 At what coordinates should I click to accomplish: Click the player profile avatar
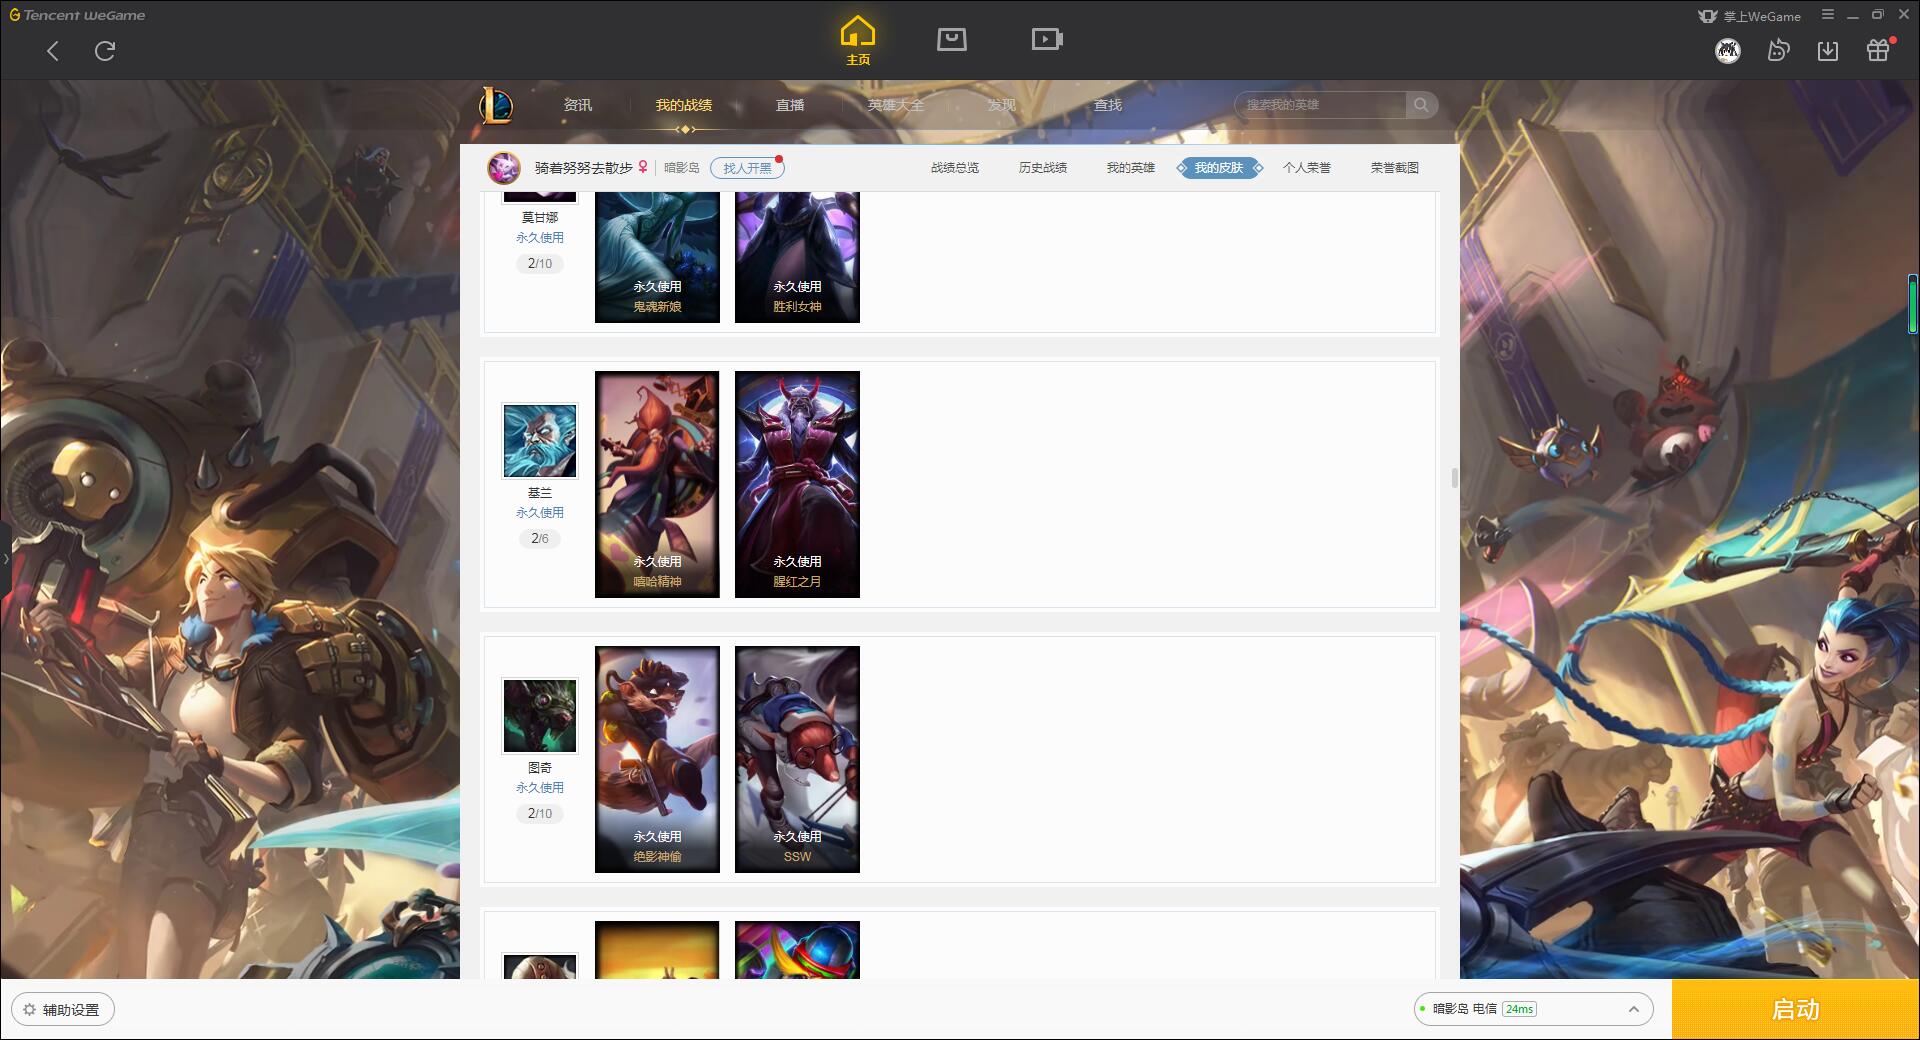(x=504, y=168)
